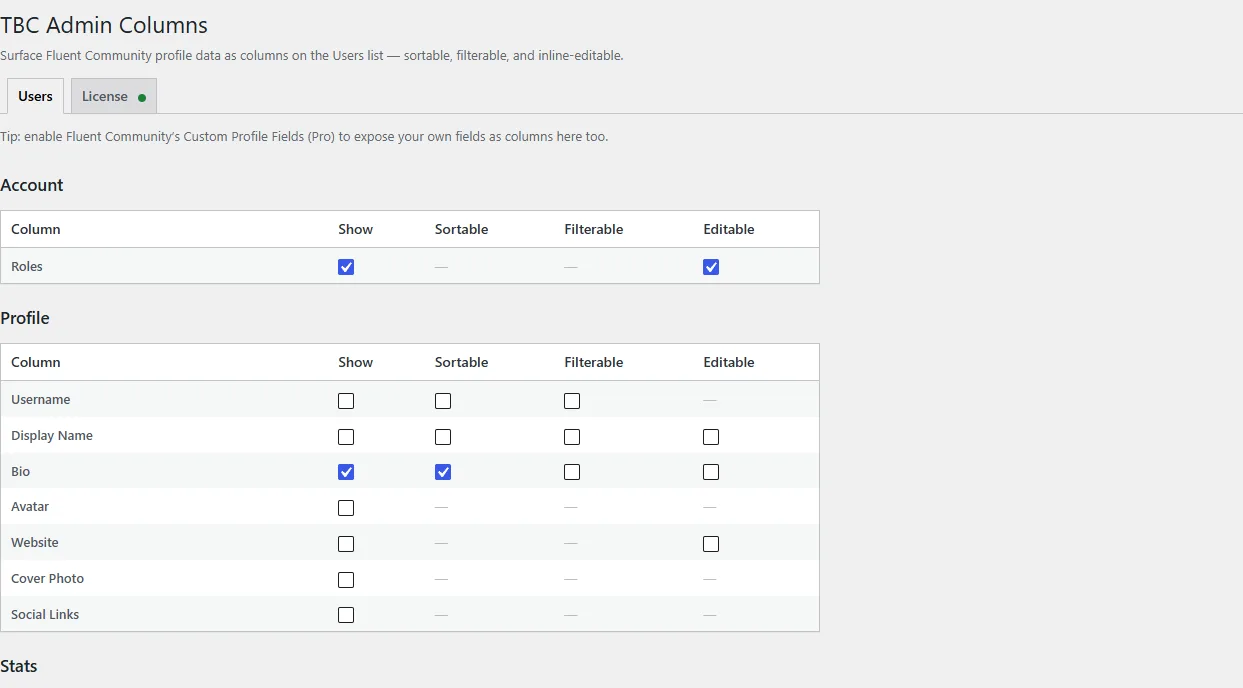The width and height of the screenshot is (1243, 688).
Task: Uncheck Show for the Bio row
Action: (346, 472)
